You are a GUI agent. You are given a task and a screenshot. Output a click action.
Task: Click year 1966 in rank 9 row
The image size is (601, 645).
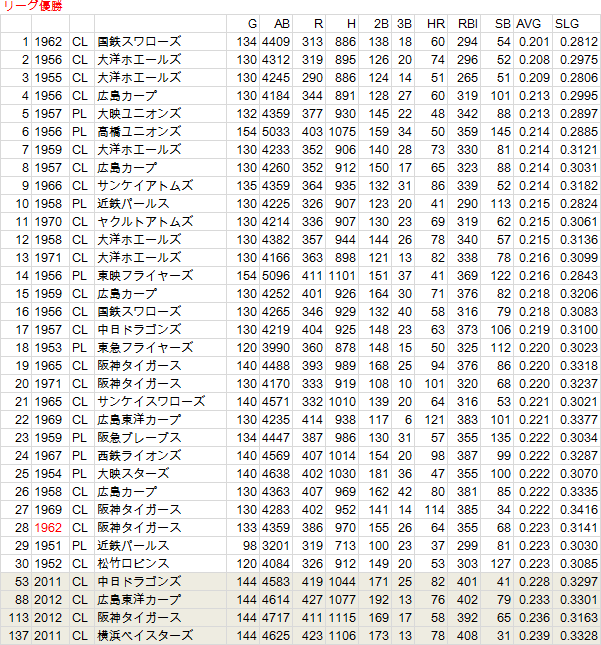[48, 186]
